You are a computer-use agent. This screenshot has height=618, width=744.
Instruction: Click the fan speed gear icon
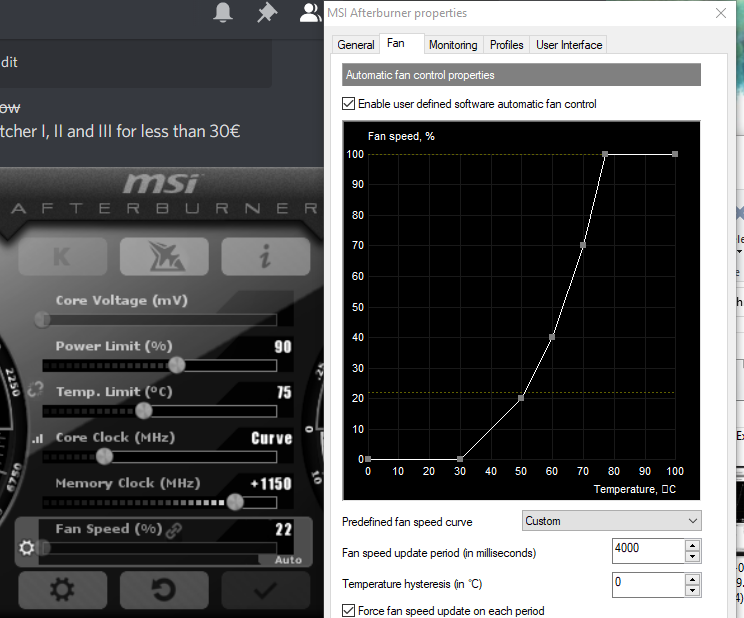[x=27, y=548]
